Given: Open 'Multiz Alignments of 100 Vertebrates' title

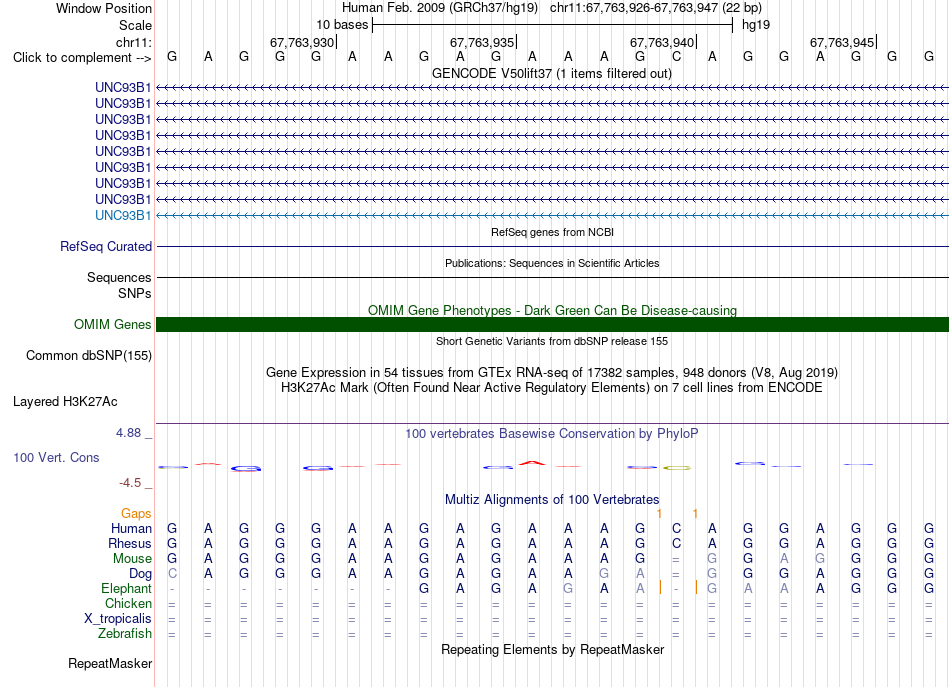Looking at the screenshot, I should (552, 499).
